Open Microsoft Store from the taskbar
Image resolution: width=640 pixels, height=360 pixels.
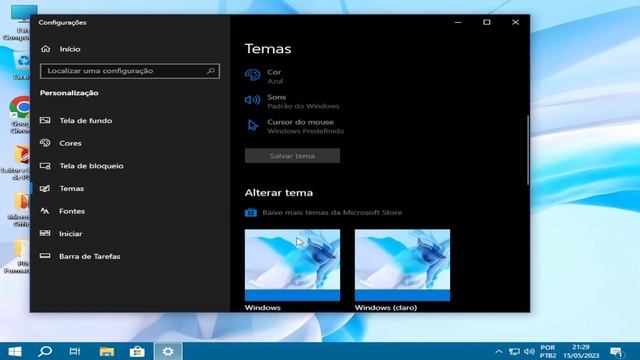[137, 351]
